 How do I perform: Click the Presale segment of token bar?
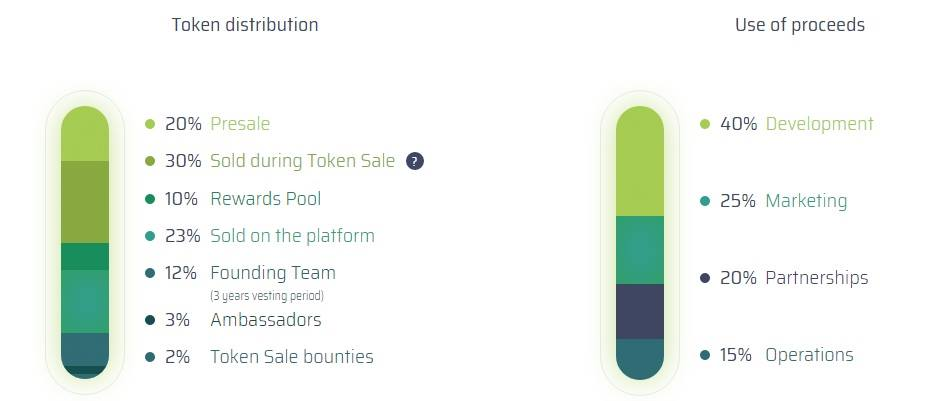coord(85,135)
